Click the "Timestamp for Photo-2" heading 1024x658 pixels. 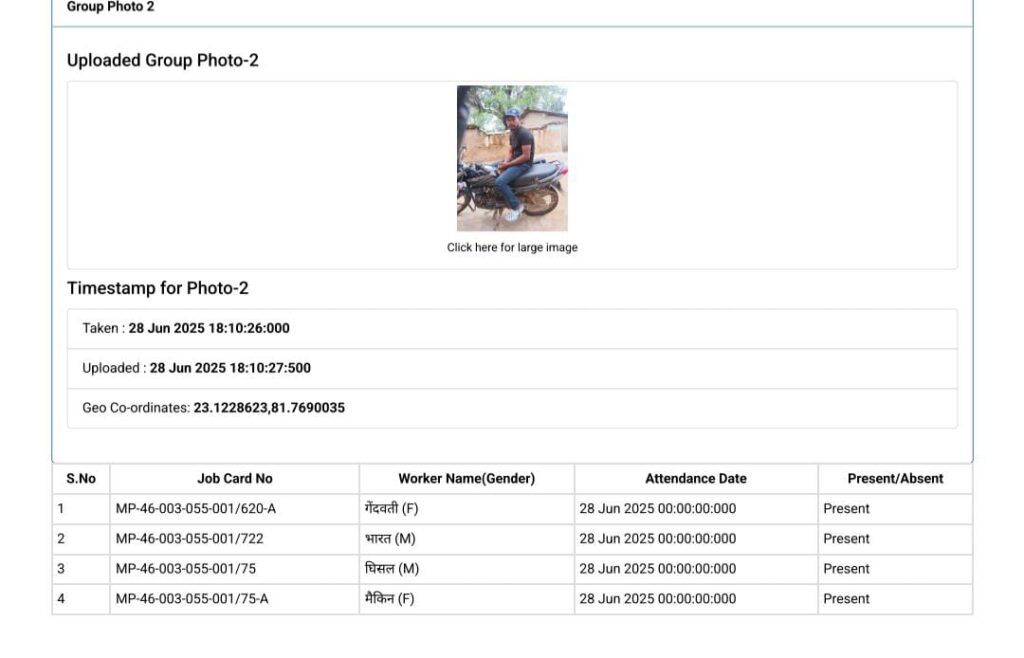point(158,288)
